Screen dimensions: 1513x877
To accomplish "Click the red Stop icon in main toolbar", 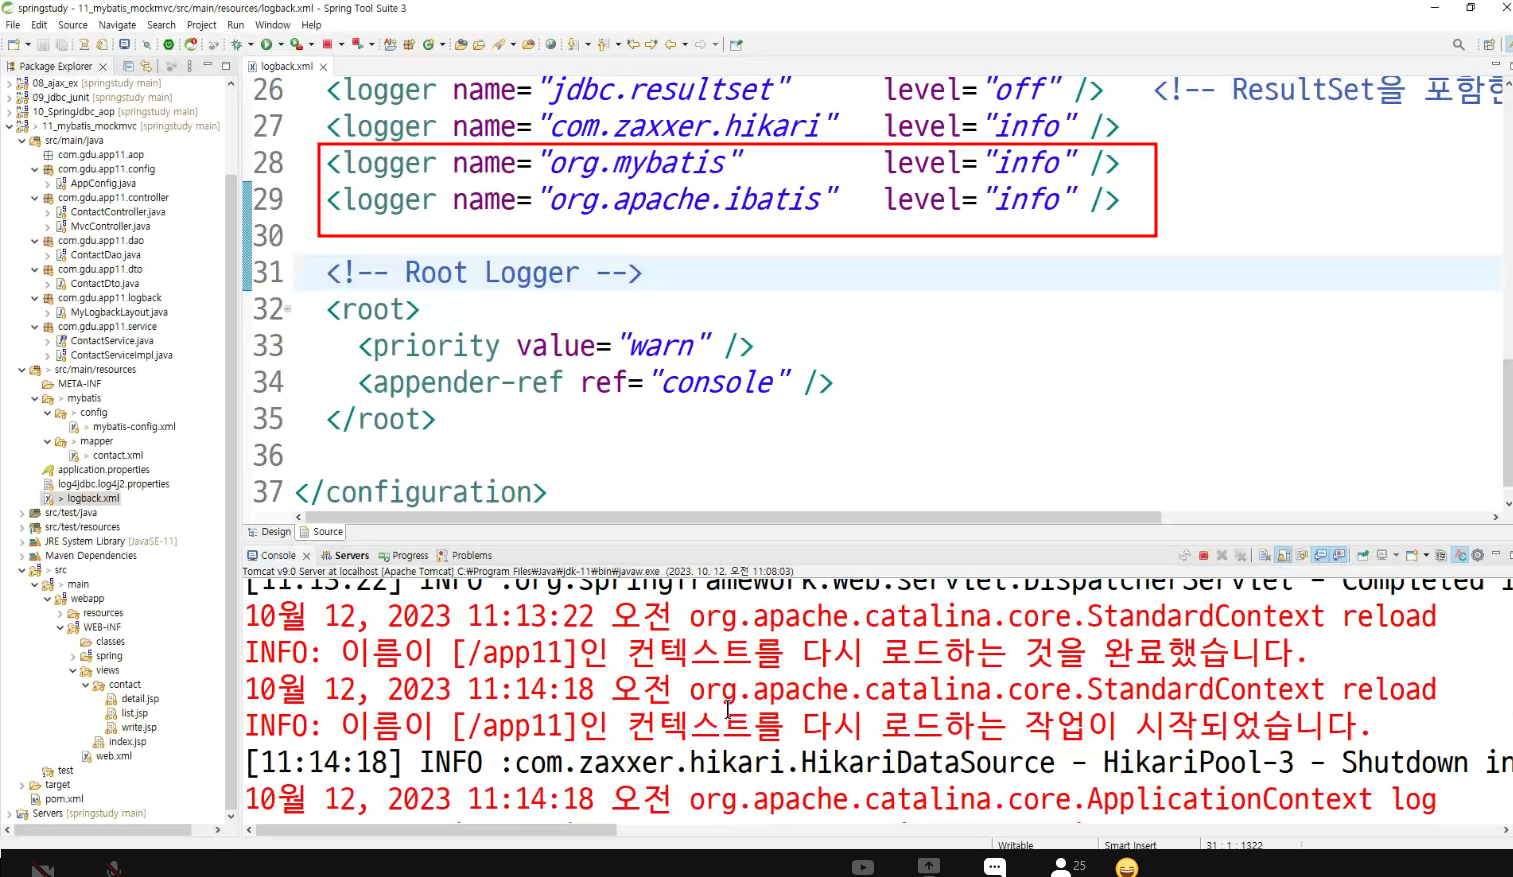I will [327, 44].
